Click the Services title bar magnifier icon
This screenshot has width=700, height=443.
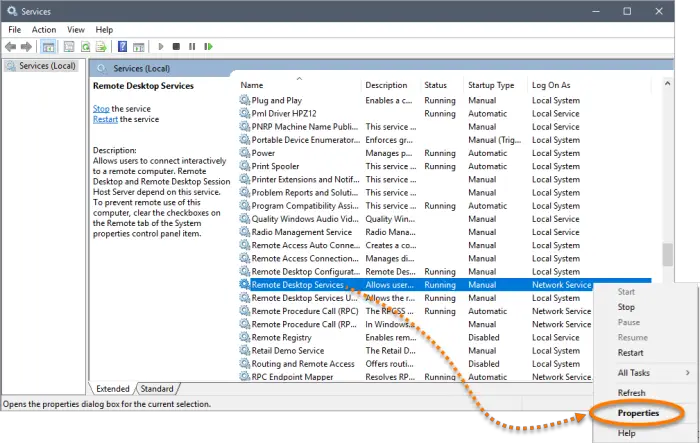pos(12,11)
